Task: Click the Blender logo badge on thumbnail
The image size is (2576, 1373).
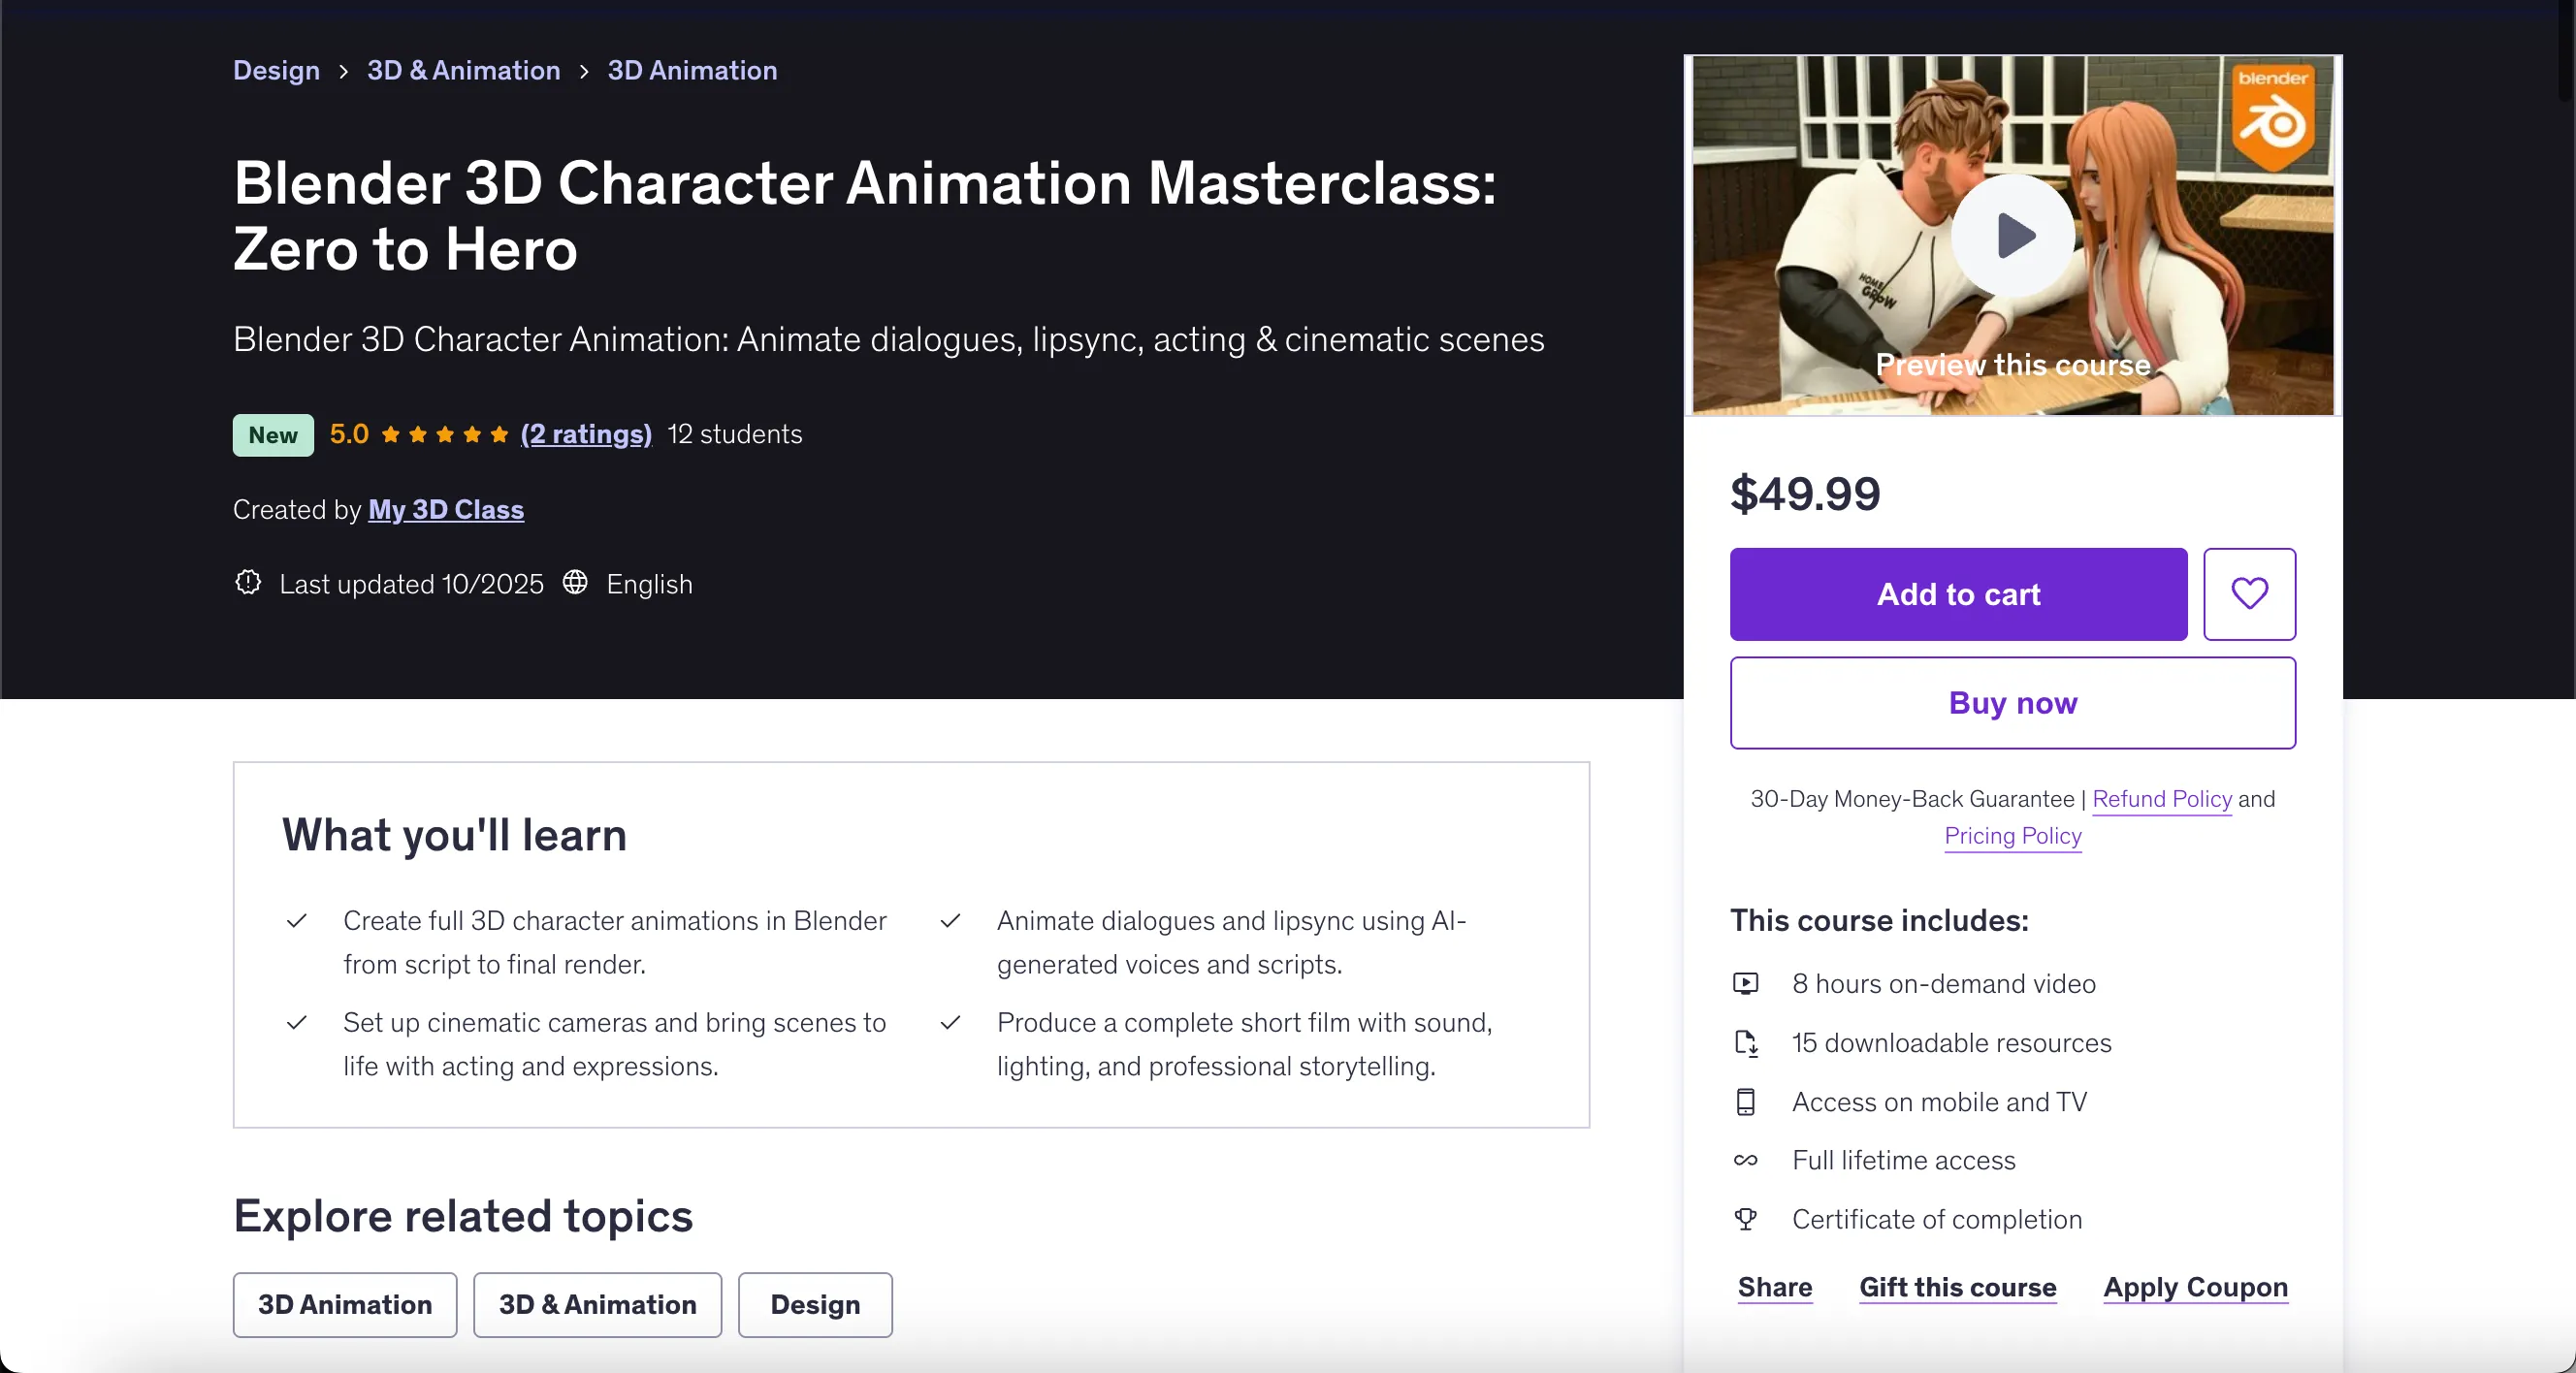Action: click(x=2272, y=116)
